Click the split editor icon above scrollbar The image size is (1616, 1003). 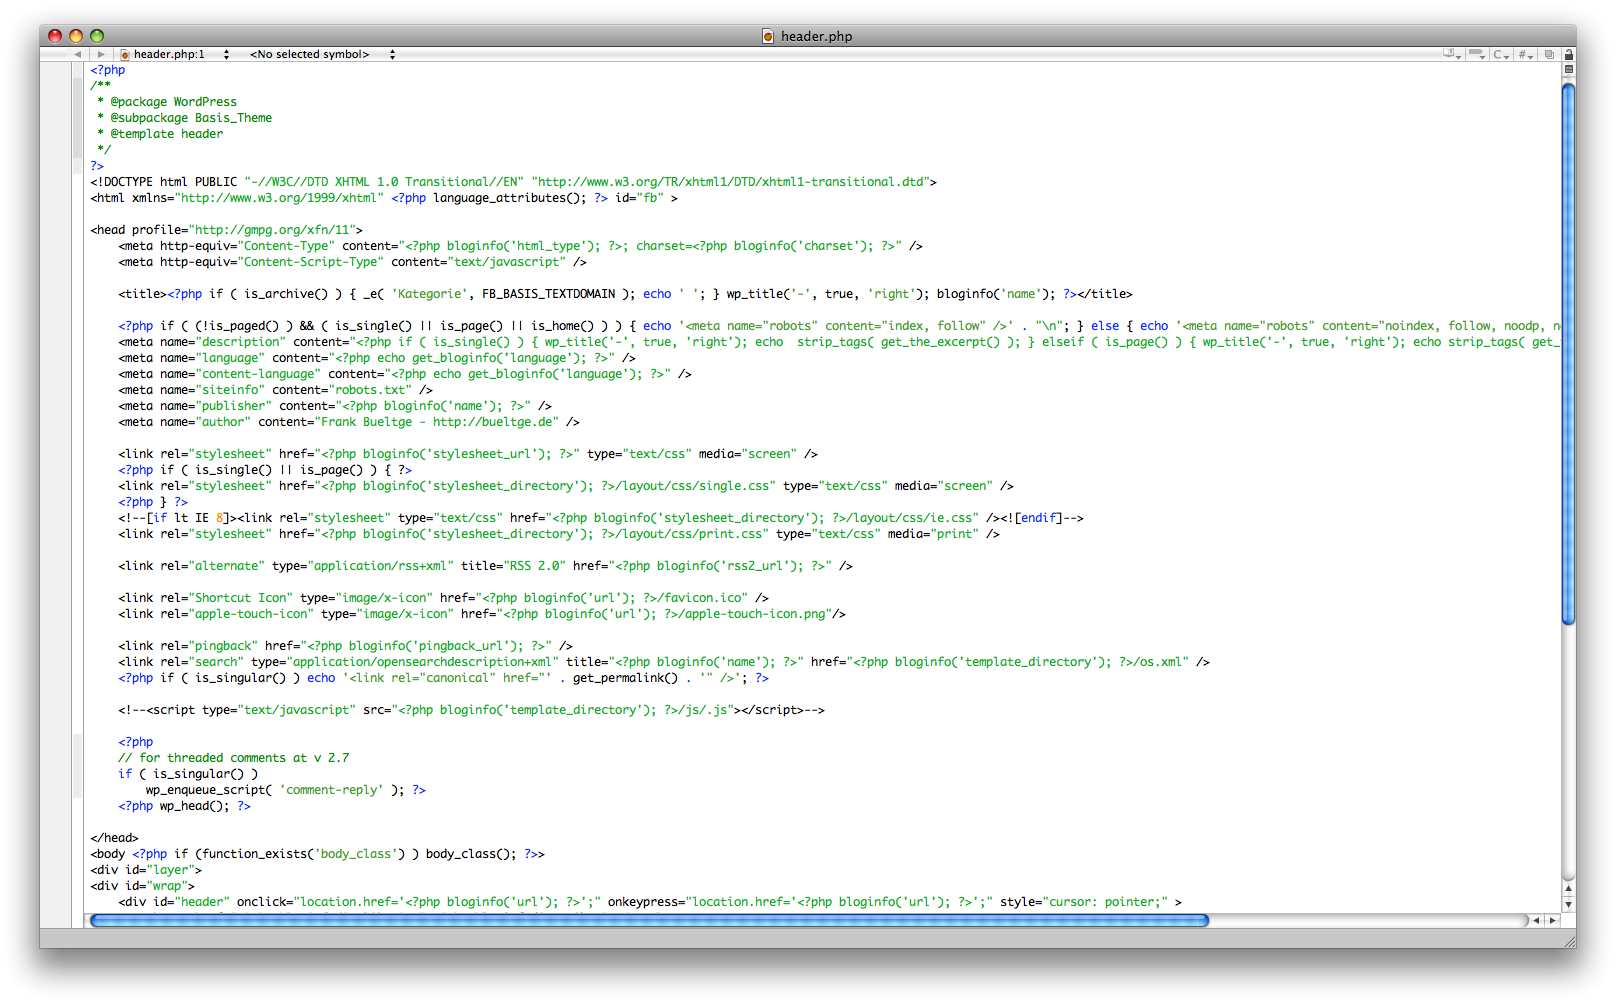click(1569, 69)
